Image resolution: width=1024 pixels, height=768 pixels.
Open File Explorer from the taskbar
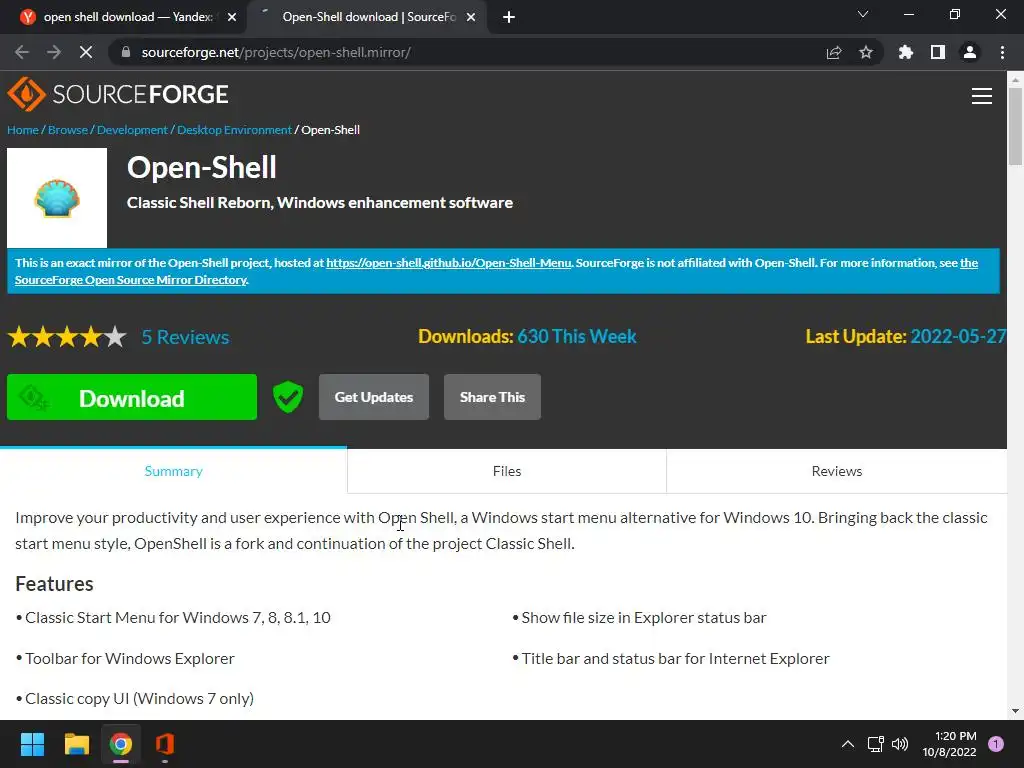[x=76, y=744]
